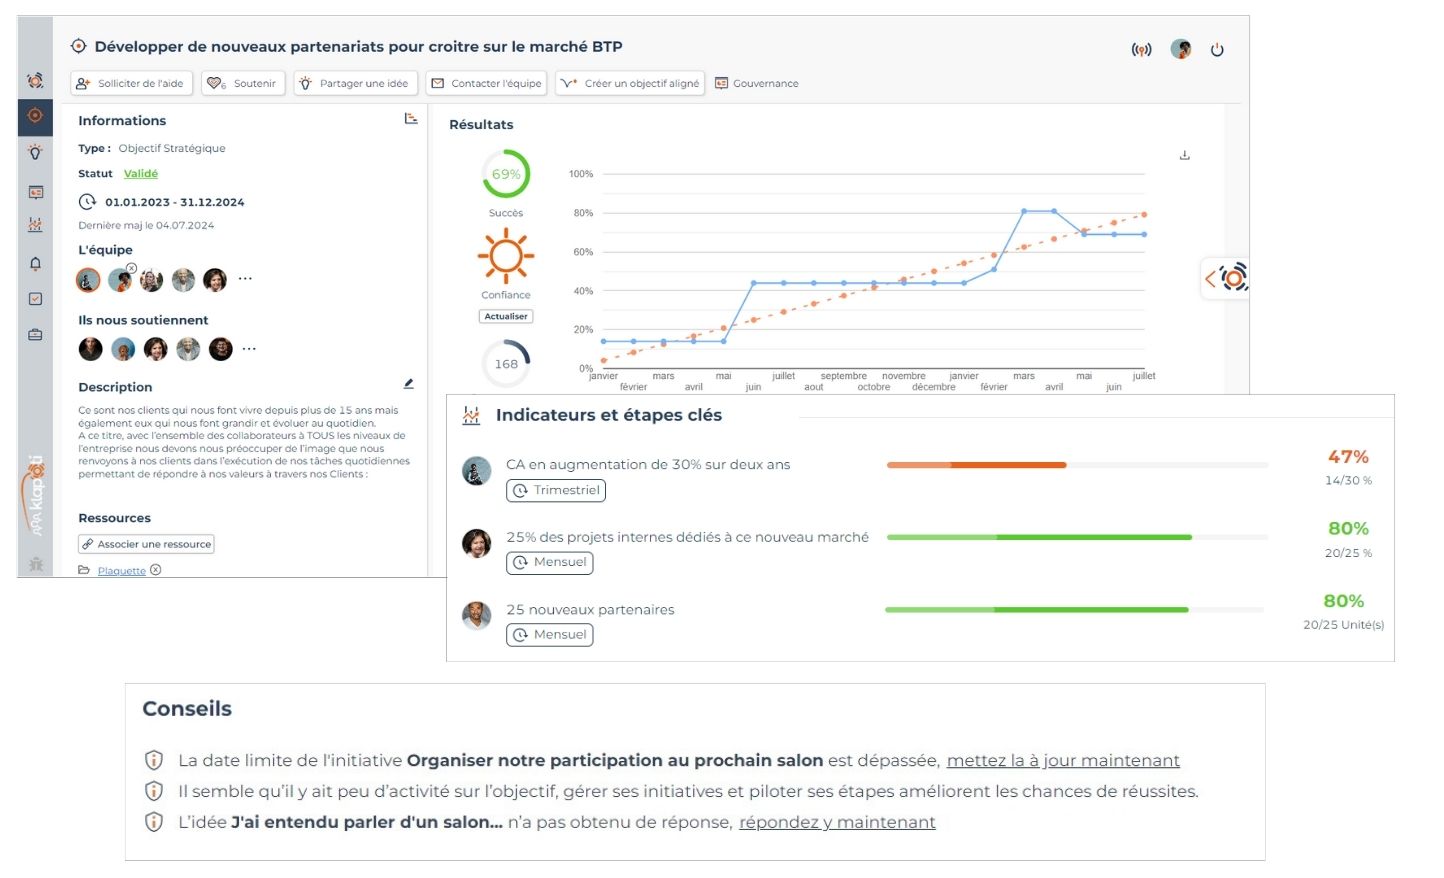Click the Klaxoon logo in sidebar

click(36, 495)
